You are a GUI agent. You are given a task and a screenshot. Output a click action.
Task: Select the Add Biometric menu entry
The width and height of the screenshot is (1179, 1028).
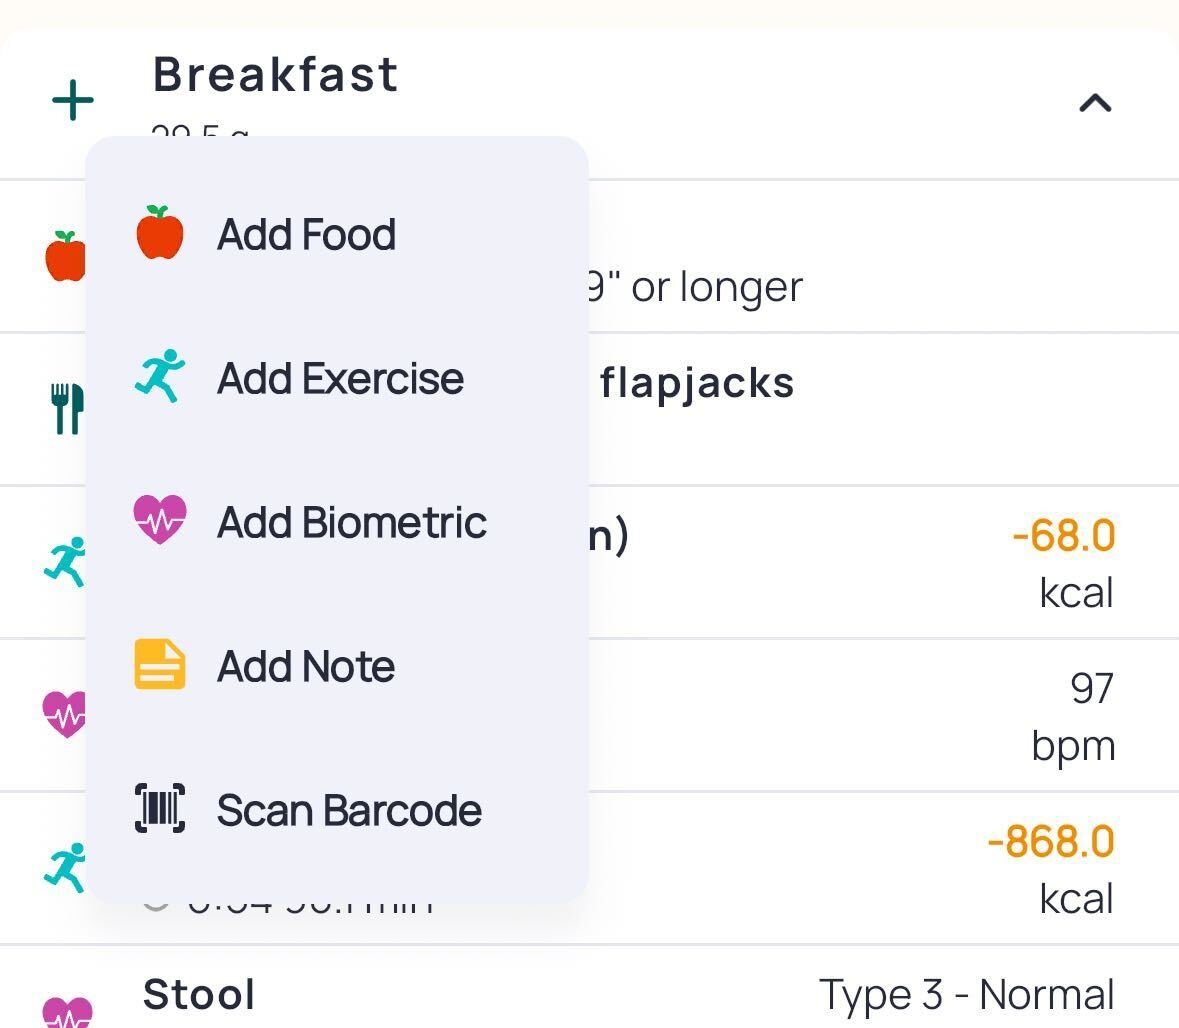pyautogui.click(x=351, y=523)
